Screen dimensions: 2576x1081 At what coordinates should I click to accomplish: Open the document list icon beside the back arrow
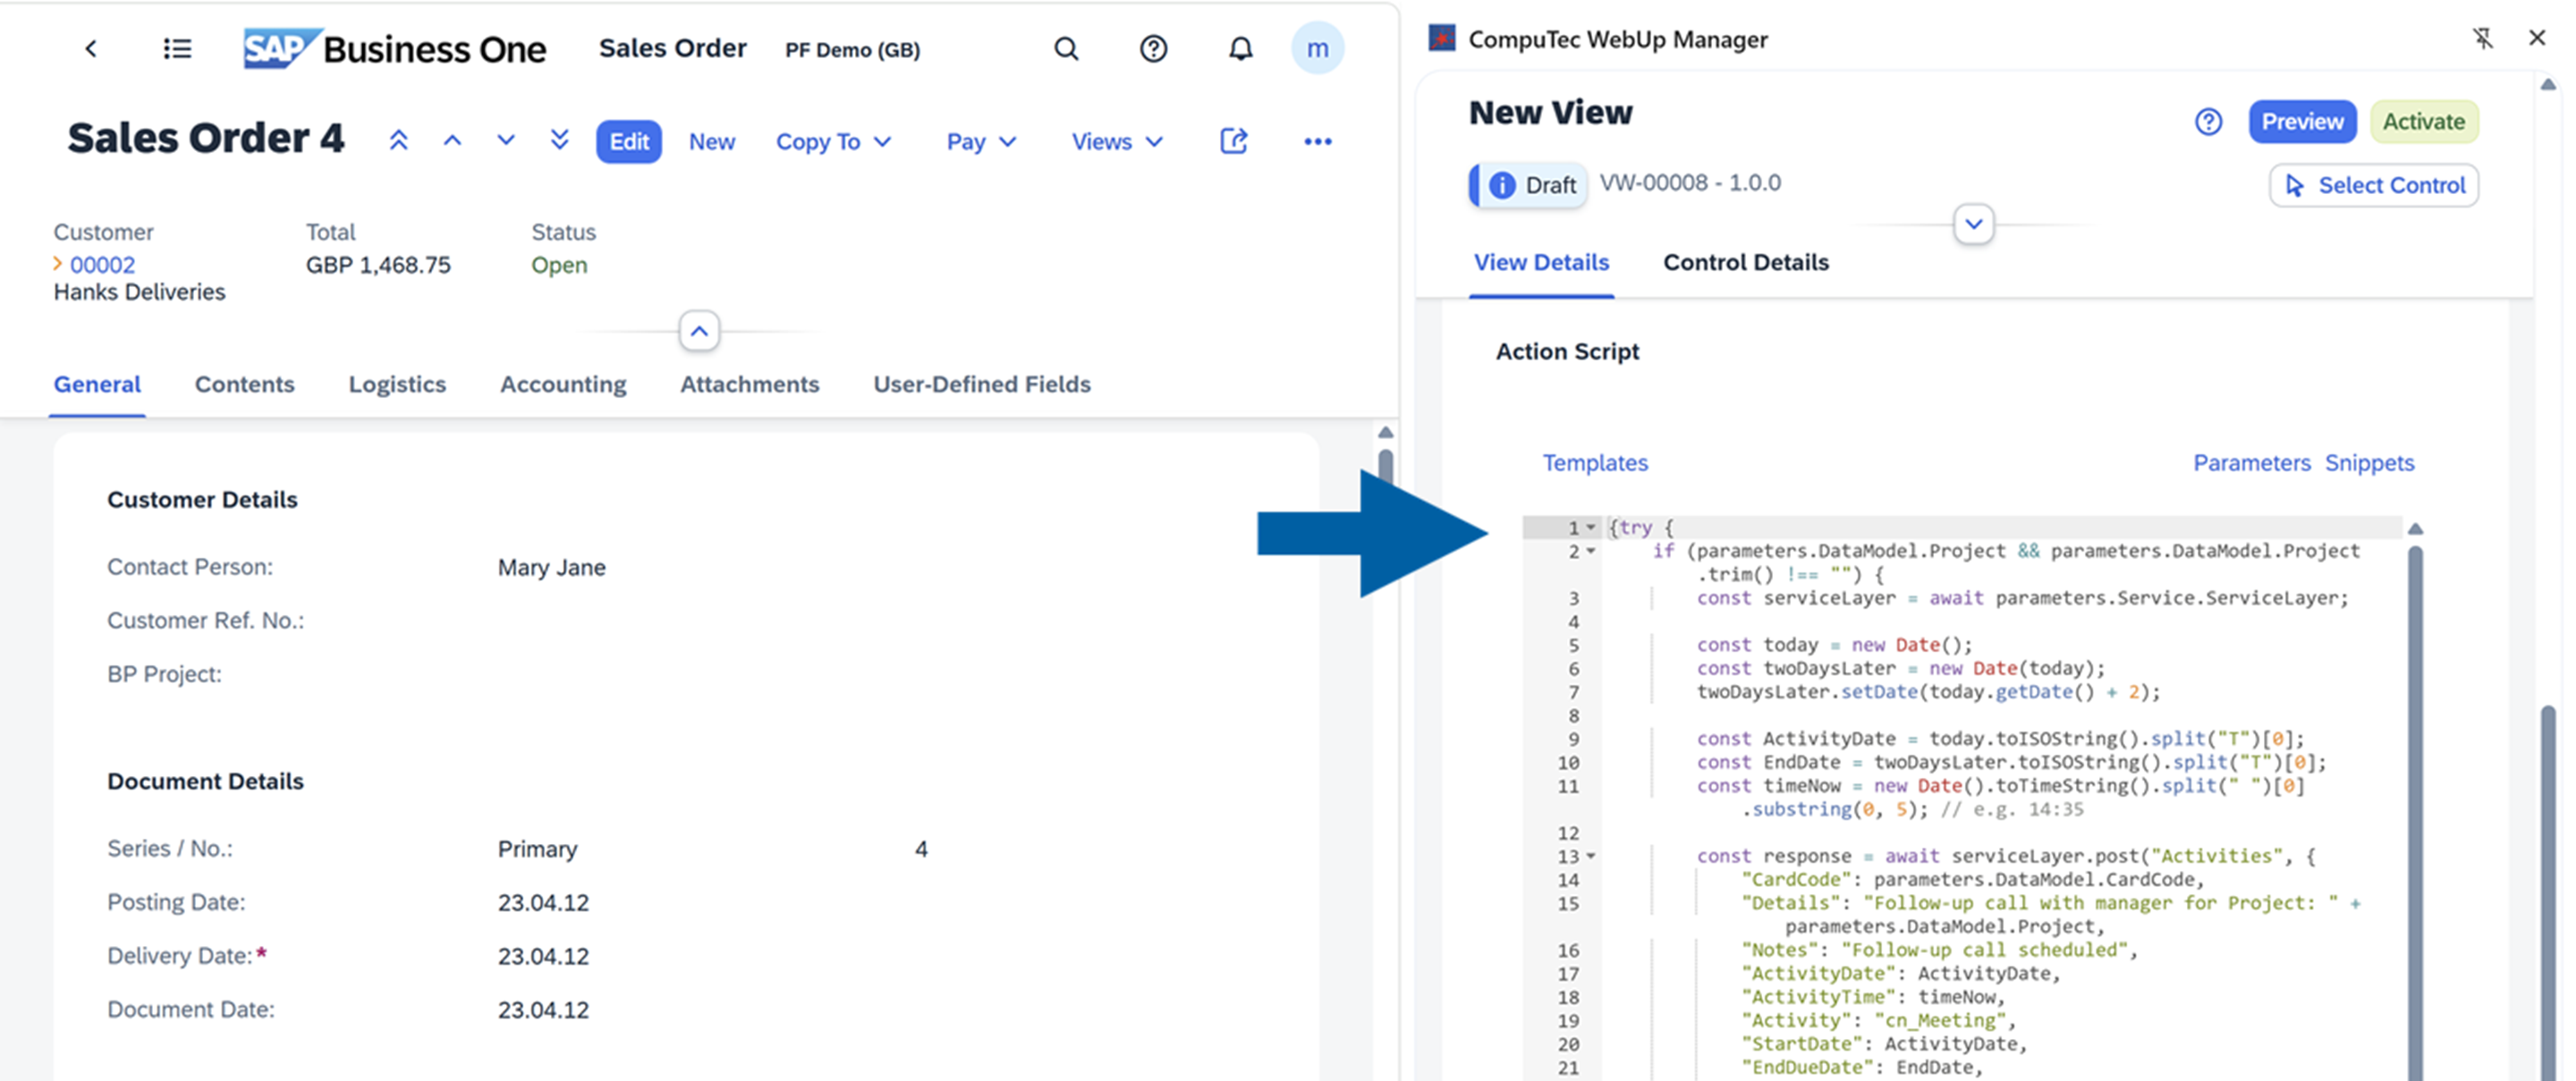[177, 48]
